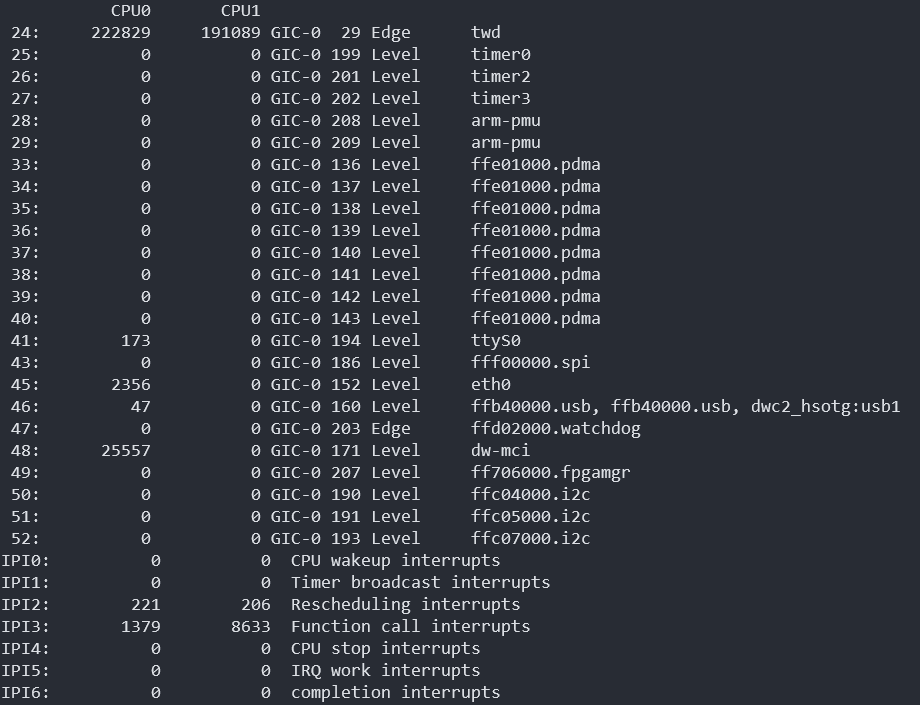Click the Rescheduling interrupts label
Viewport: 920px width, 705px height.
tap(405, 605)
